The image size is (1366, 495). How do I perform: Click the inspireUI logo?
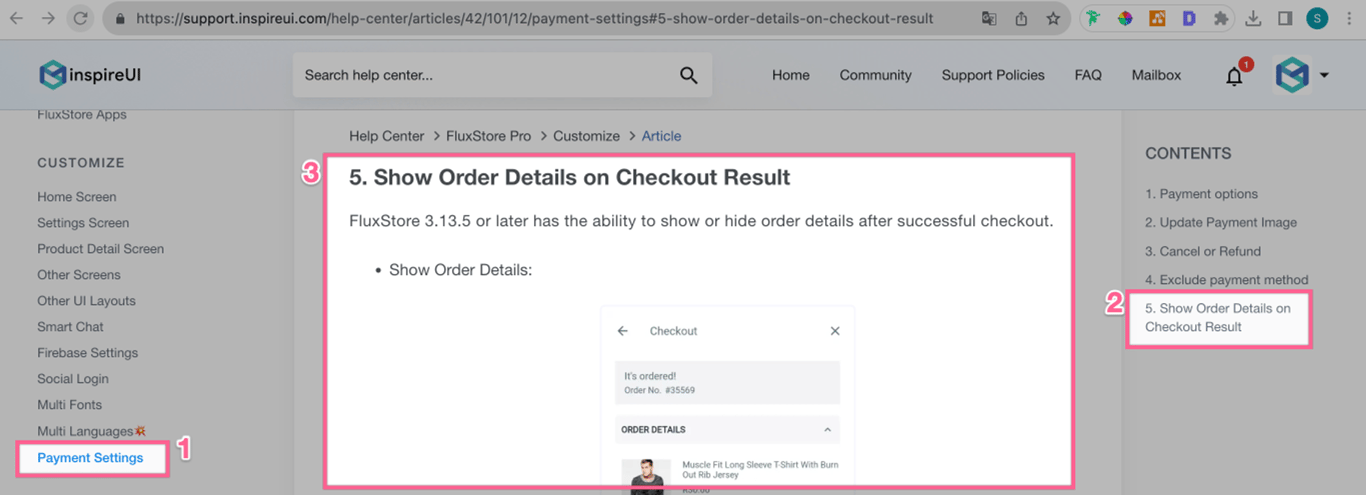(90, 75)
